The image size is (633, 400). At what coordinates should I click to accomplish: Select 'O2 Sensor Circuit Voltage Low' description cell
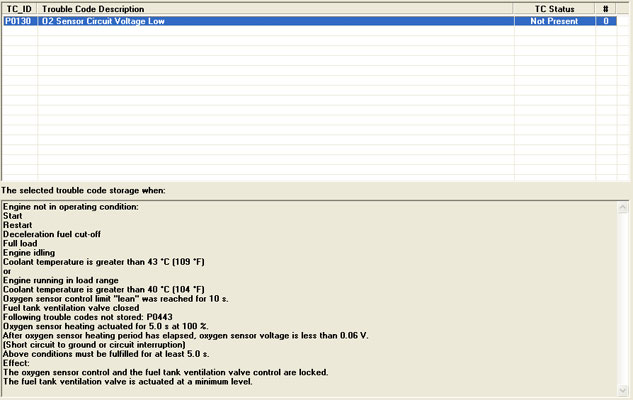pos(276,21)
